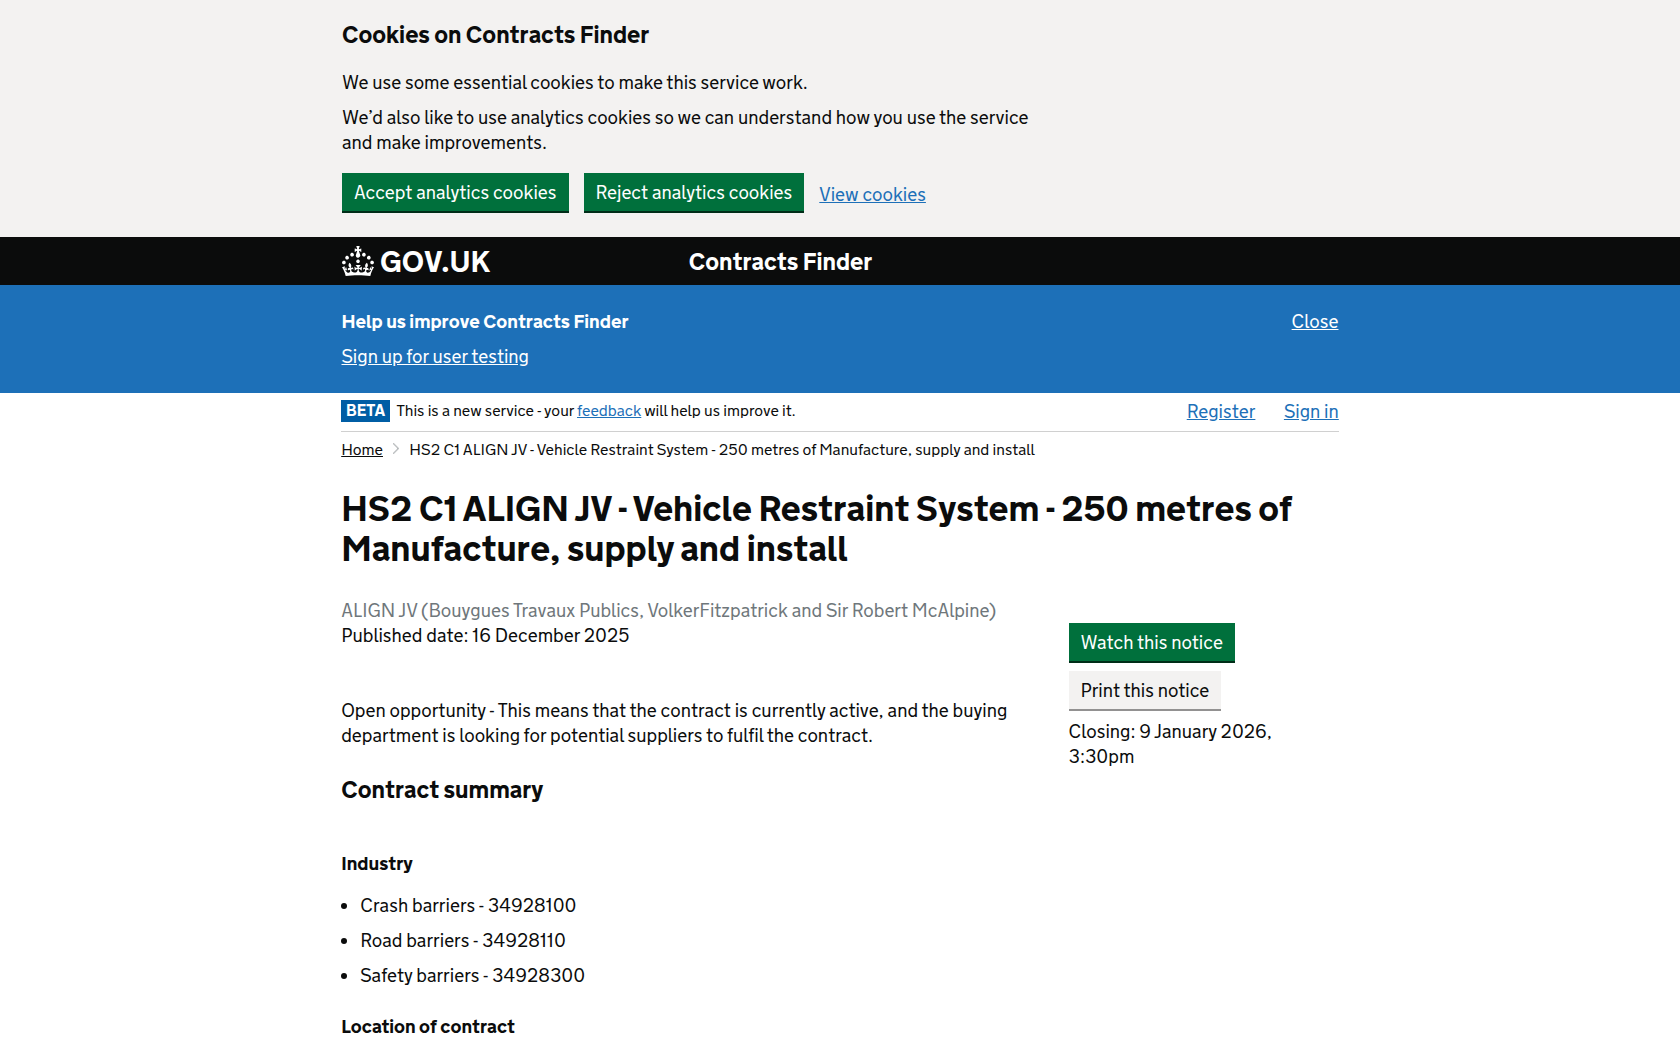Sign up for user testing

pyautogui.click(x=435, y=357)
